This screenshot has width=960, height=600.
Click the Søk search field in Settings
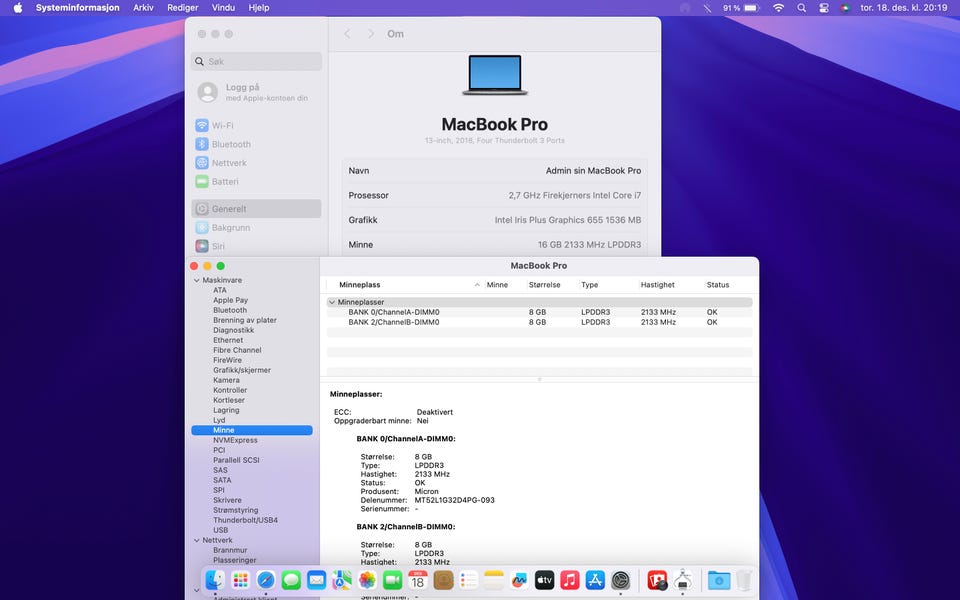coord(257,61)
